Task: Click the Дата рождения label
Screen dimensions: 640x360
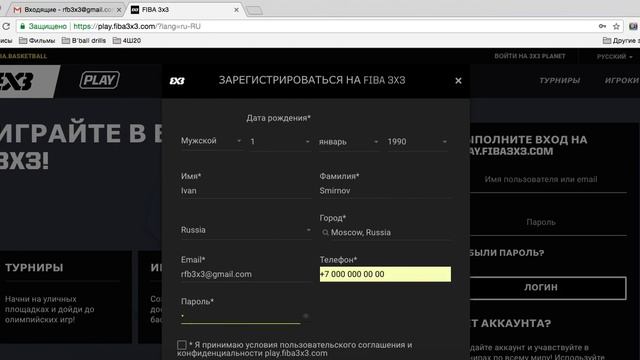Action: tap(278, 118)
